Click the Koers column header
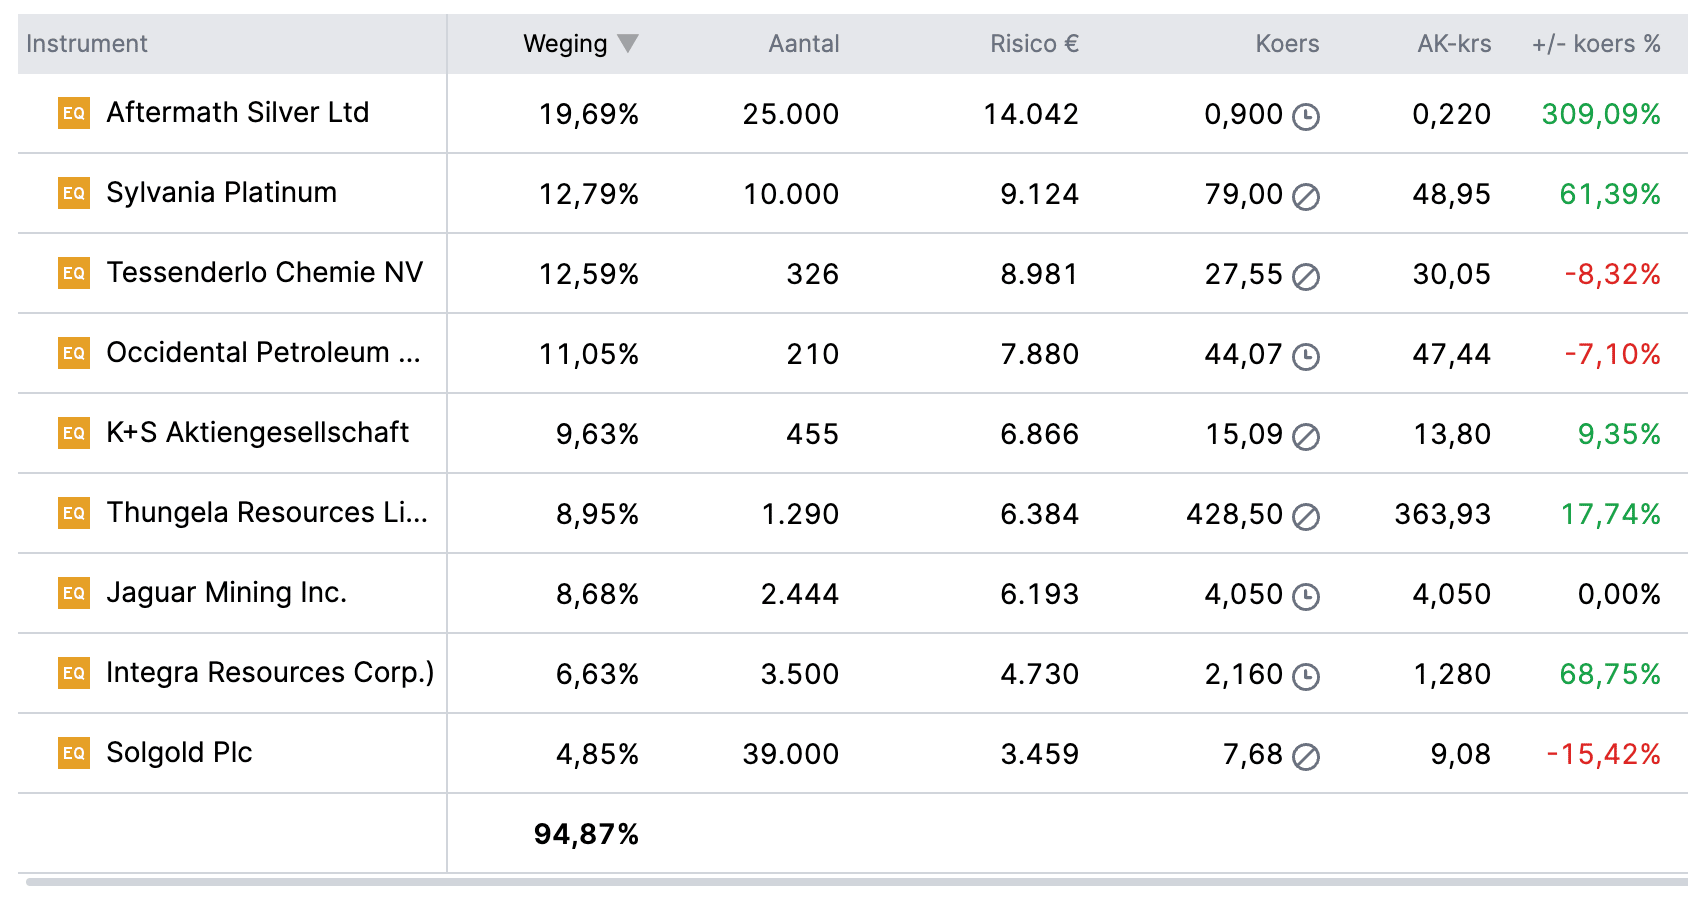 1287,44
